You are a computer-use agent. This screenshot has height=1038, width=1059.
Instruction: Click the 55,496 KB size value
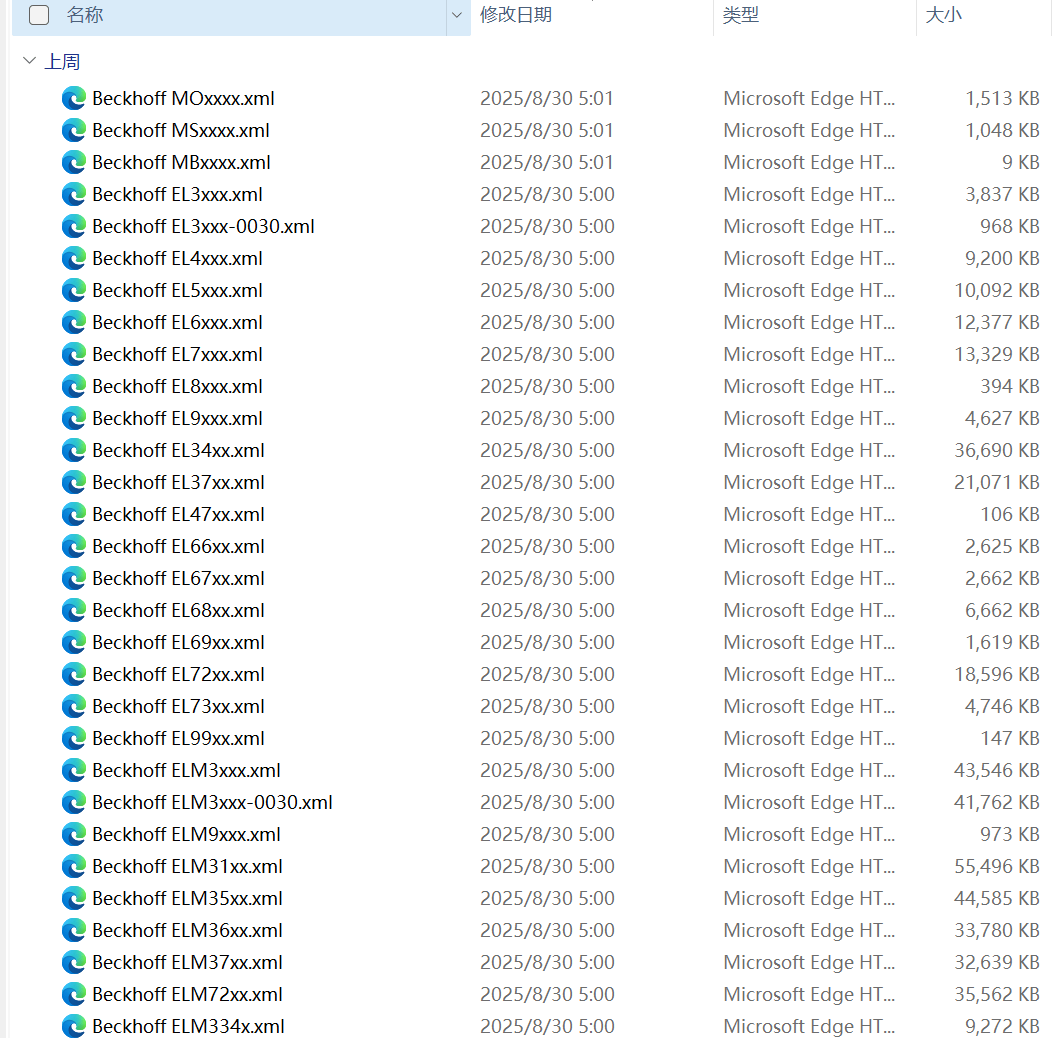(997, 866)
